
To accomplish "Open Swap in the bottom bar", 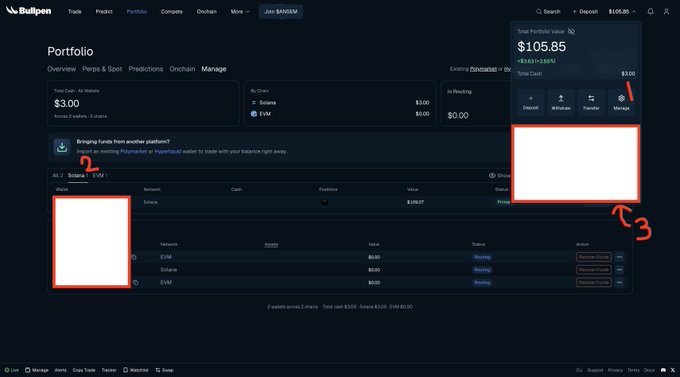I will coord(164,370).
